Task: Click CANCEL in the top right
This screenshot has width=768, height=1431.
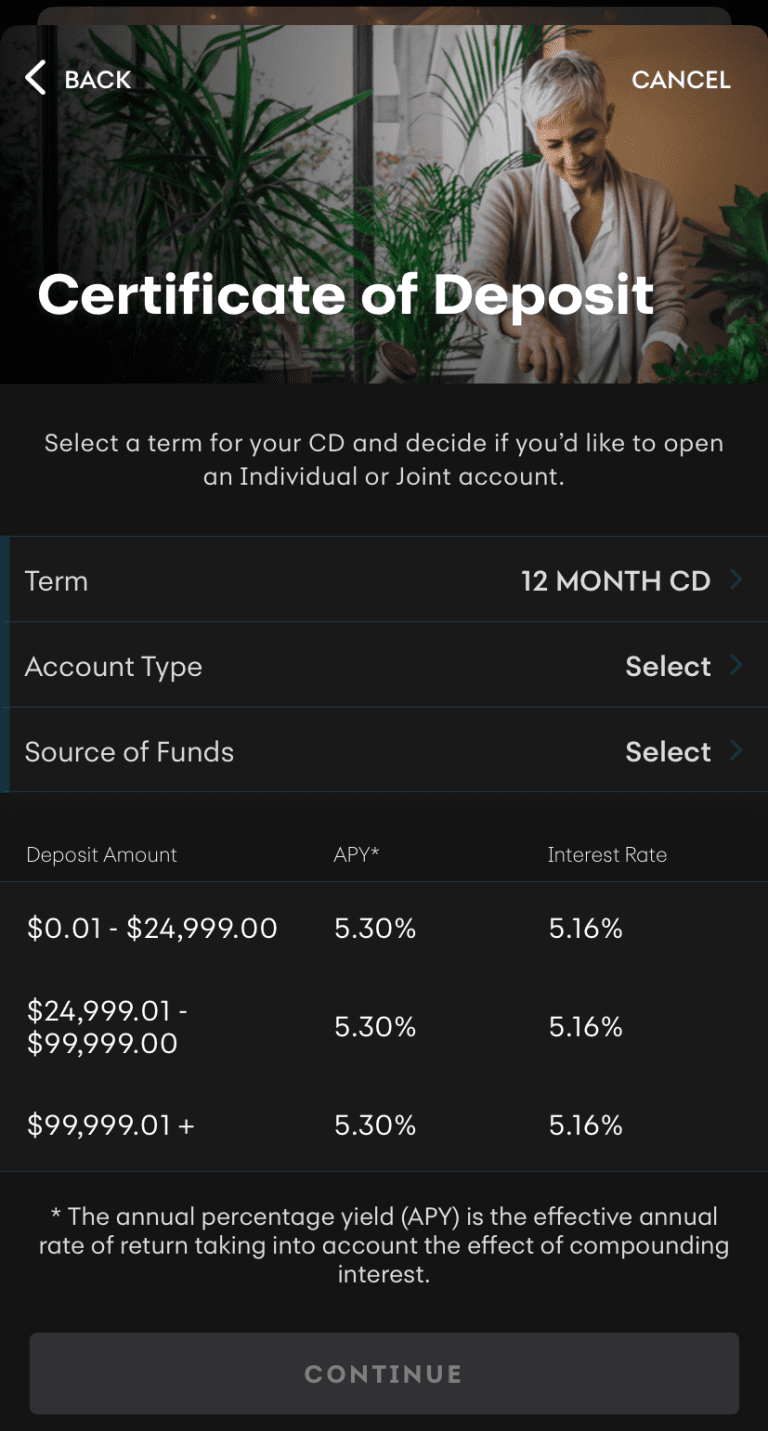Action: tap(681, 80)
